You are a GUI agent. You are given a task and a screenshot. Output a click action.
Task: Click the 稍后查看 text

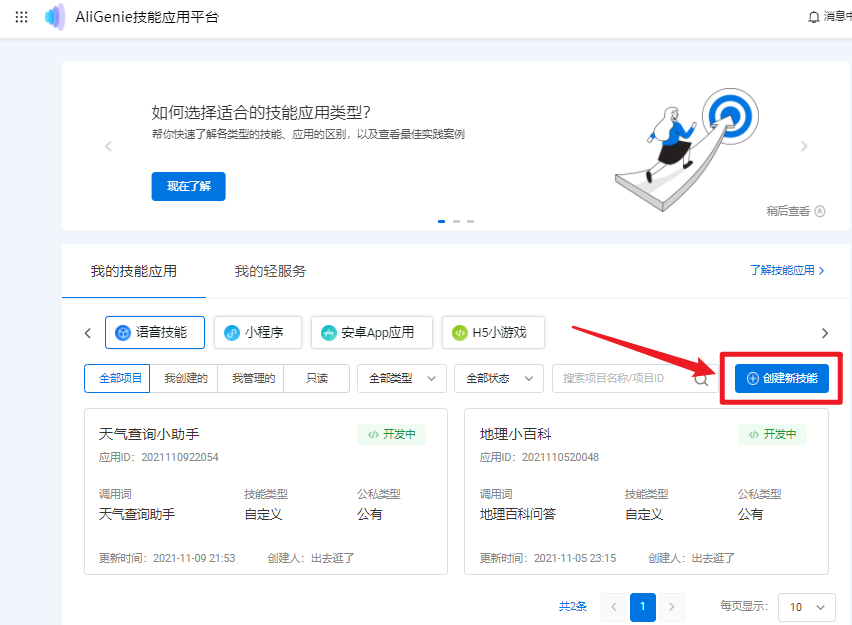[788, 211]
